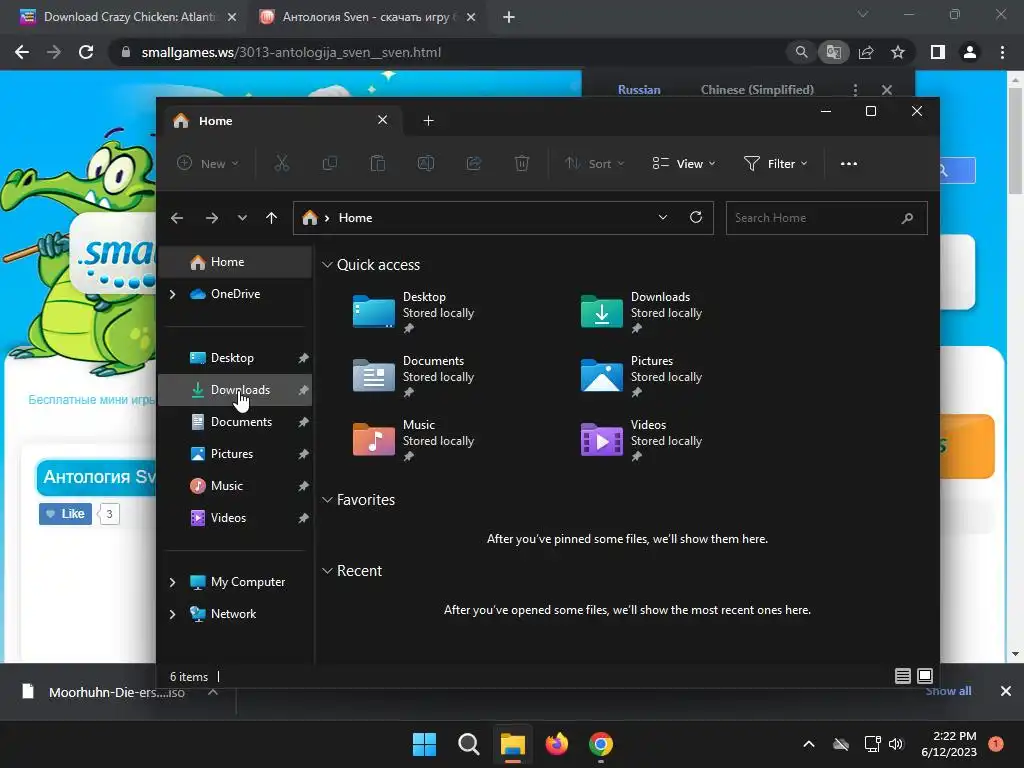The width and height of the screenshot is (1024, 768).
Task: Collapse the Quick access section
Action: [327, 264]
